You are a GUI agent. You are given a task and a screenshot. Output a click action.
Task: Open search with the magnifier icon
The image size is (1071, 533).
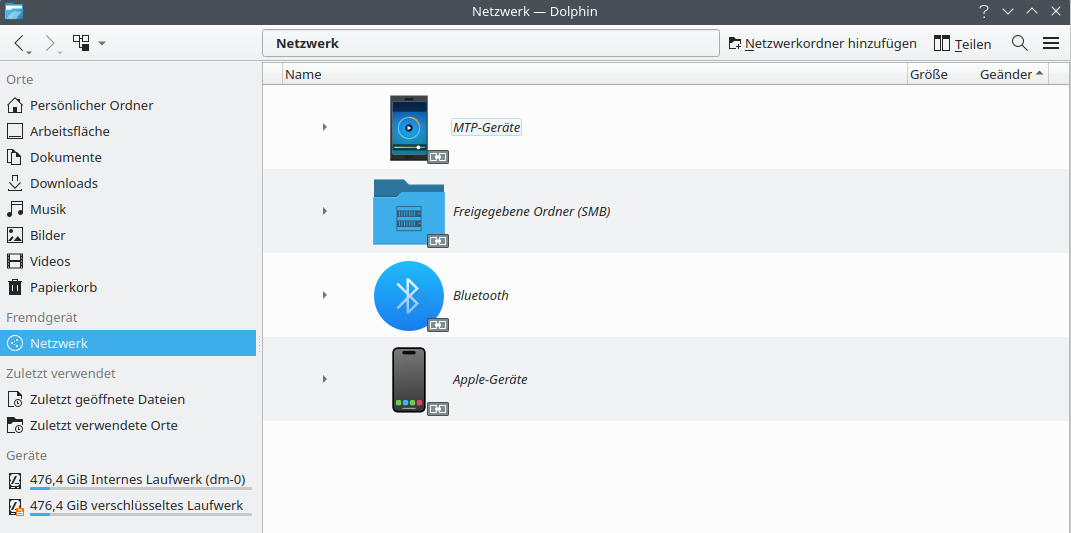tap(1019, 43)
